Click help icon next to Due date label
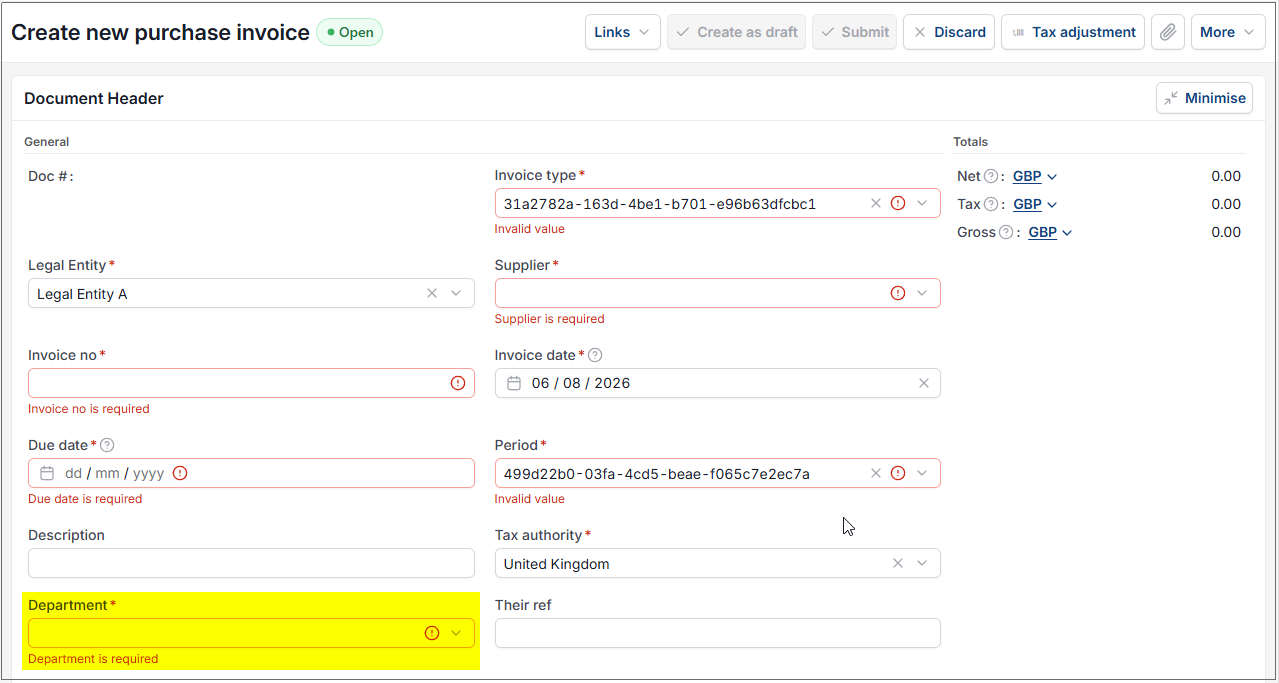This screenshot has height=683, width=1279. tap(107, 445)
